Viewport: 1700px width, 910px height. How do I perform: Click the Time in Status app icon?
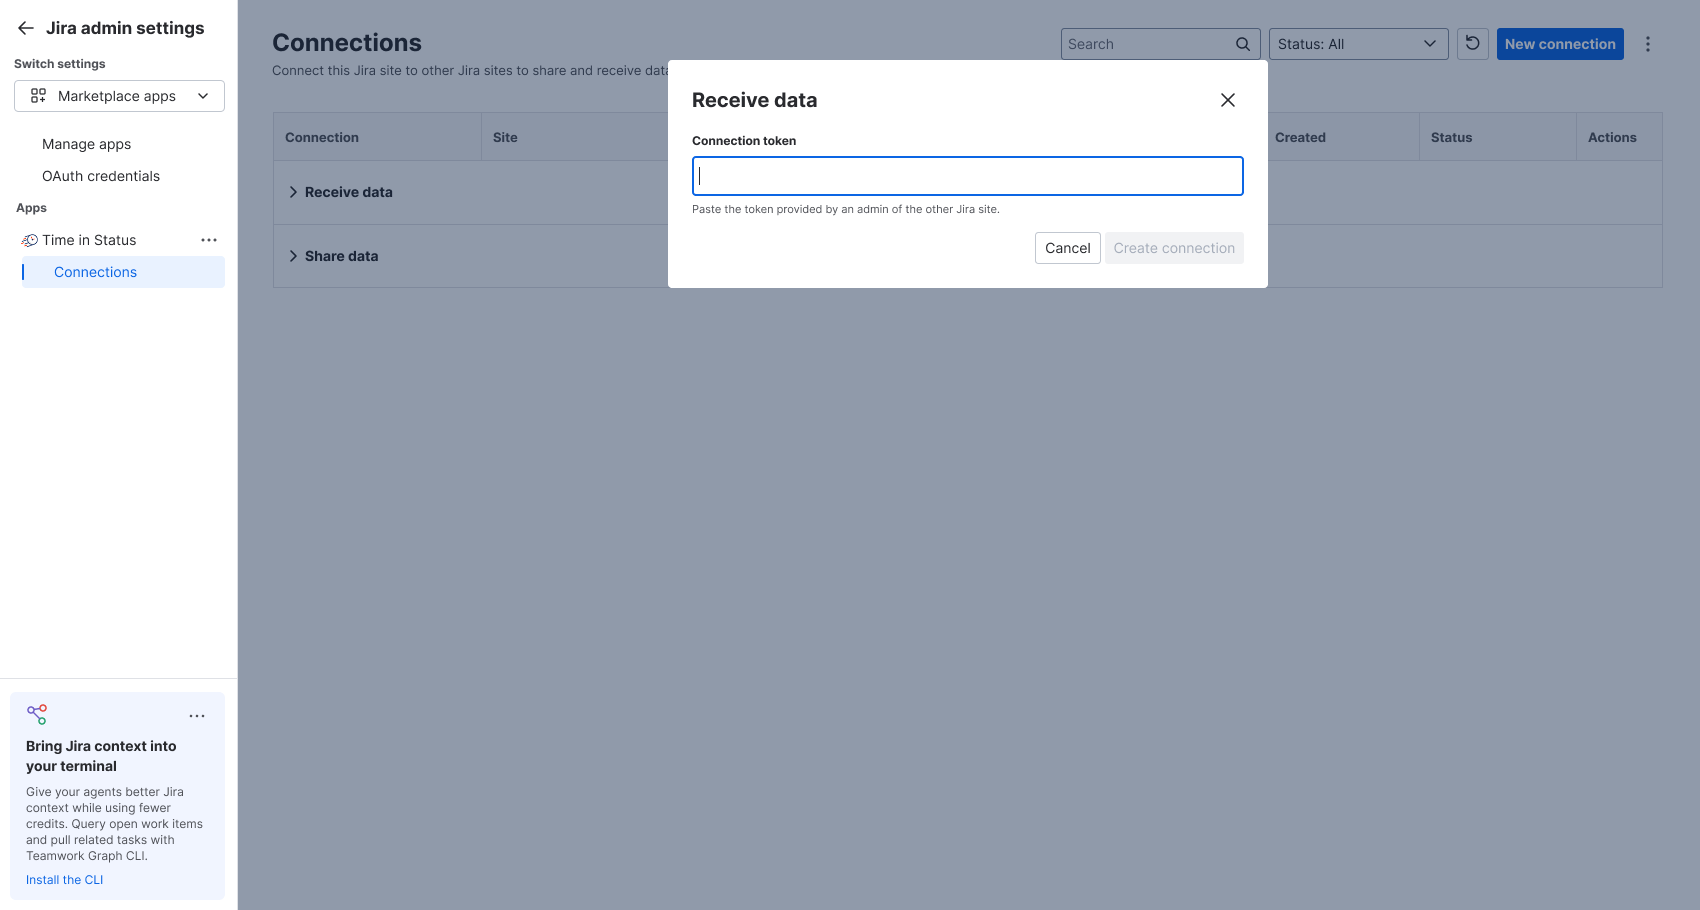[30, 240]
